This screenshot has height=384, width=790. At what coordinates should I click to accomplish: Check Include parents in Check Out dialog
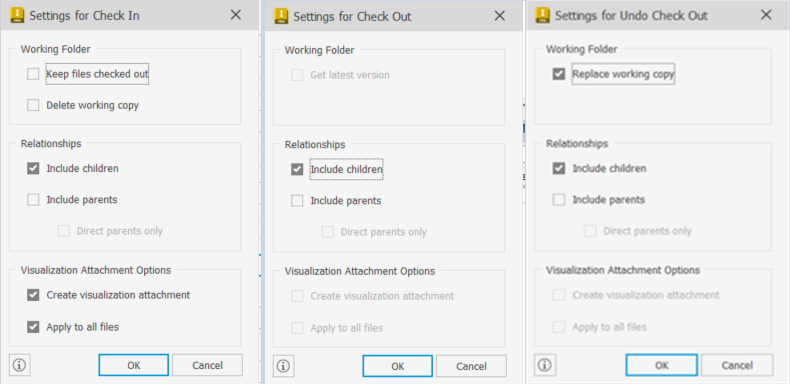[x=297, y=201]
